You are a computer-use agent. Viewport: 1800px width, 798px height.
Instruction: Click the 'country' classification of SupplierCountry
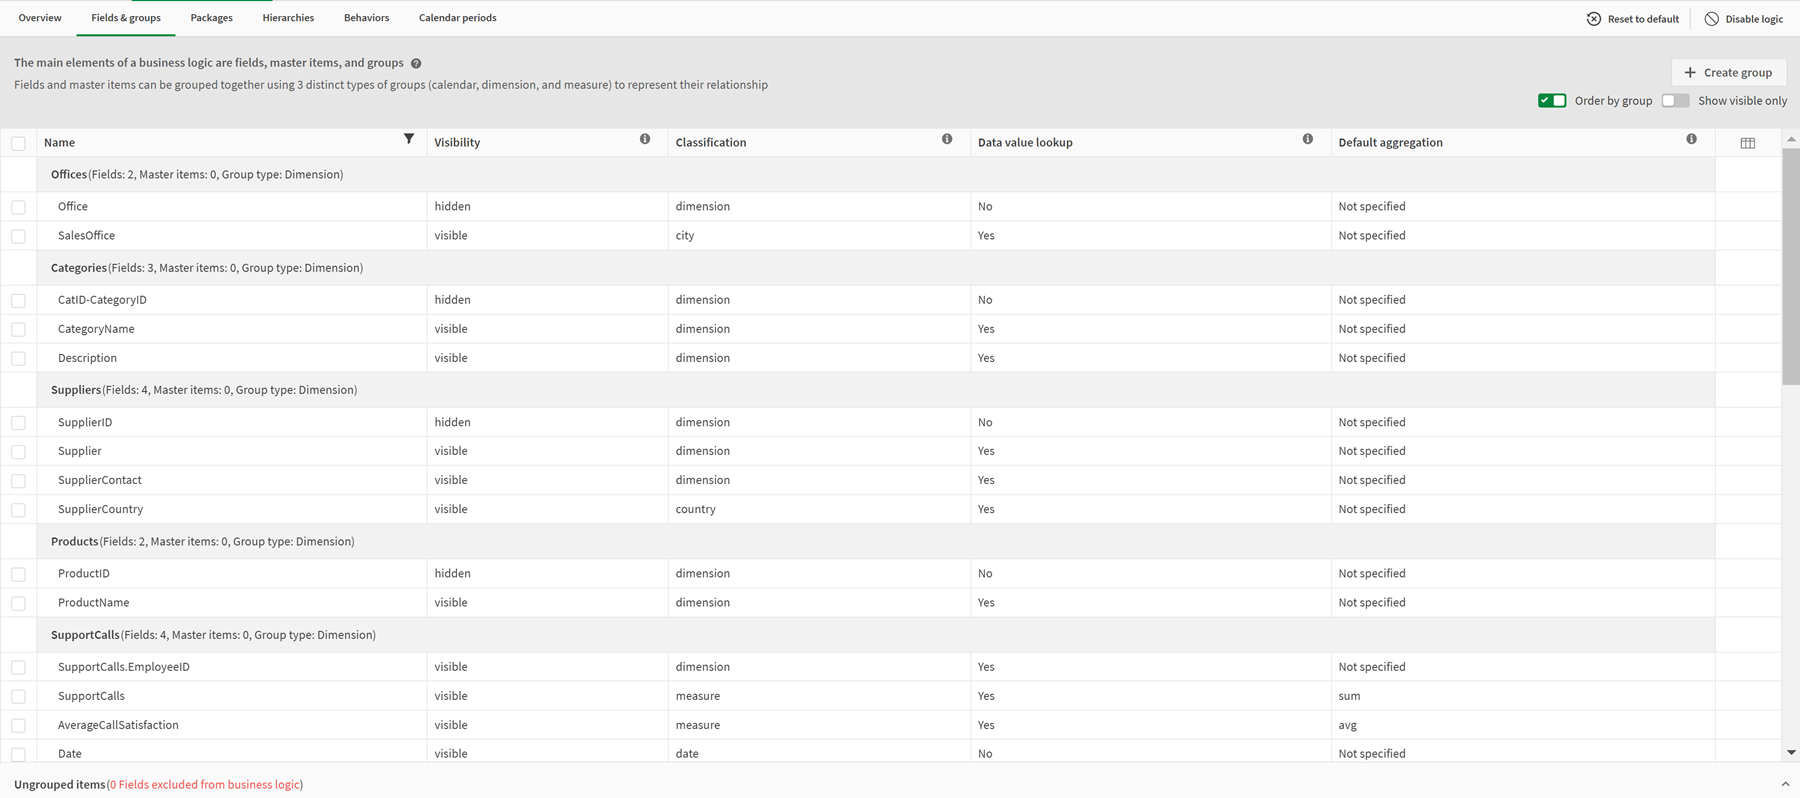[696, 509]
